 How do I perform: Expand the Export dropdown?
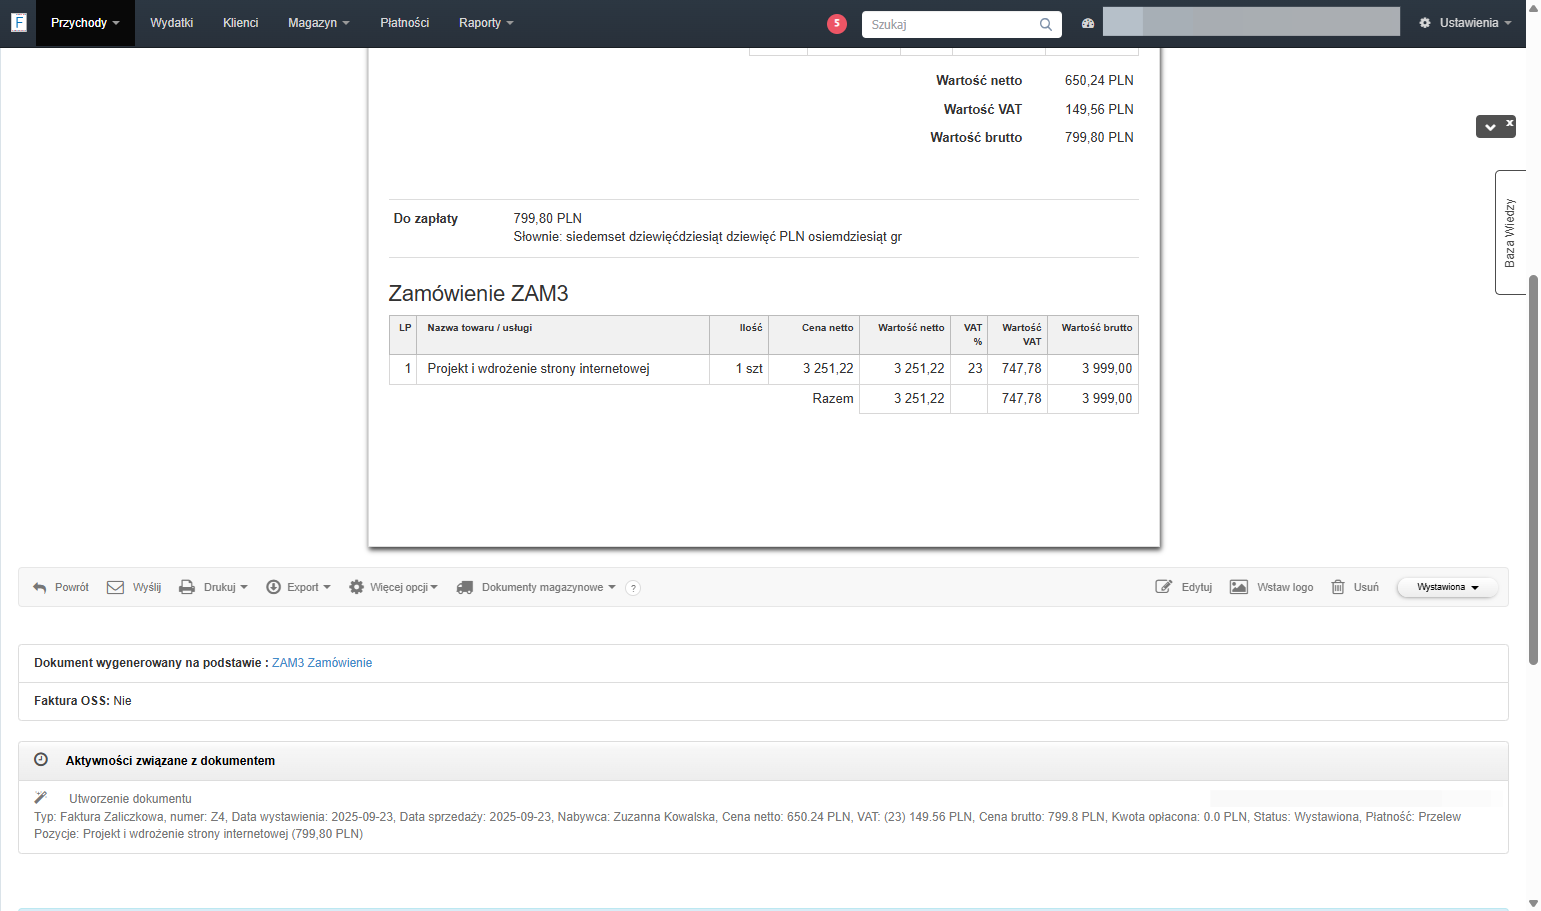click(298, 587)
